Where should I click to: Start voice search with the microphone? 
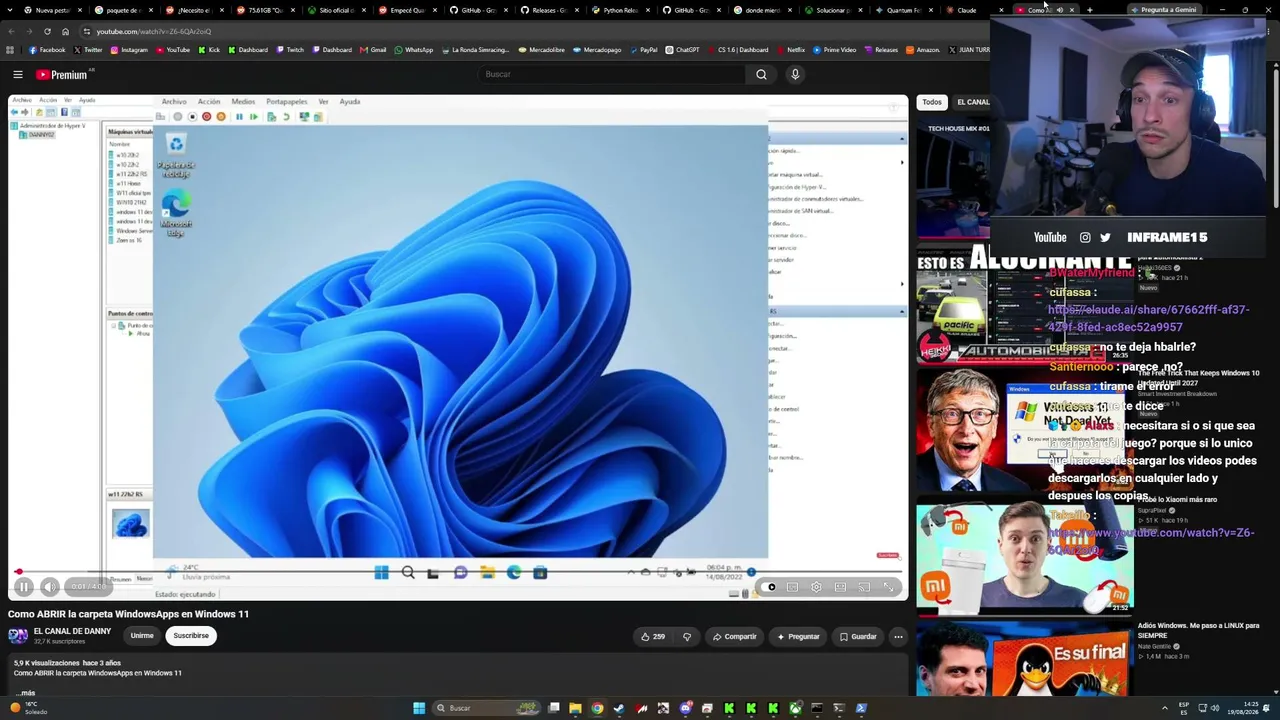tap(795, 74)
